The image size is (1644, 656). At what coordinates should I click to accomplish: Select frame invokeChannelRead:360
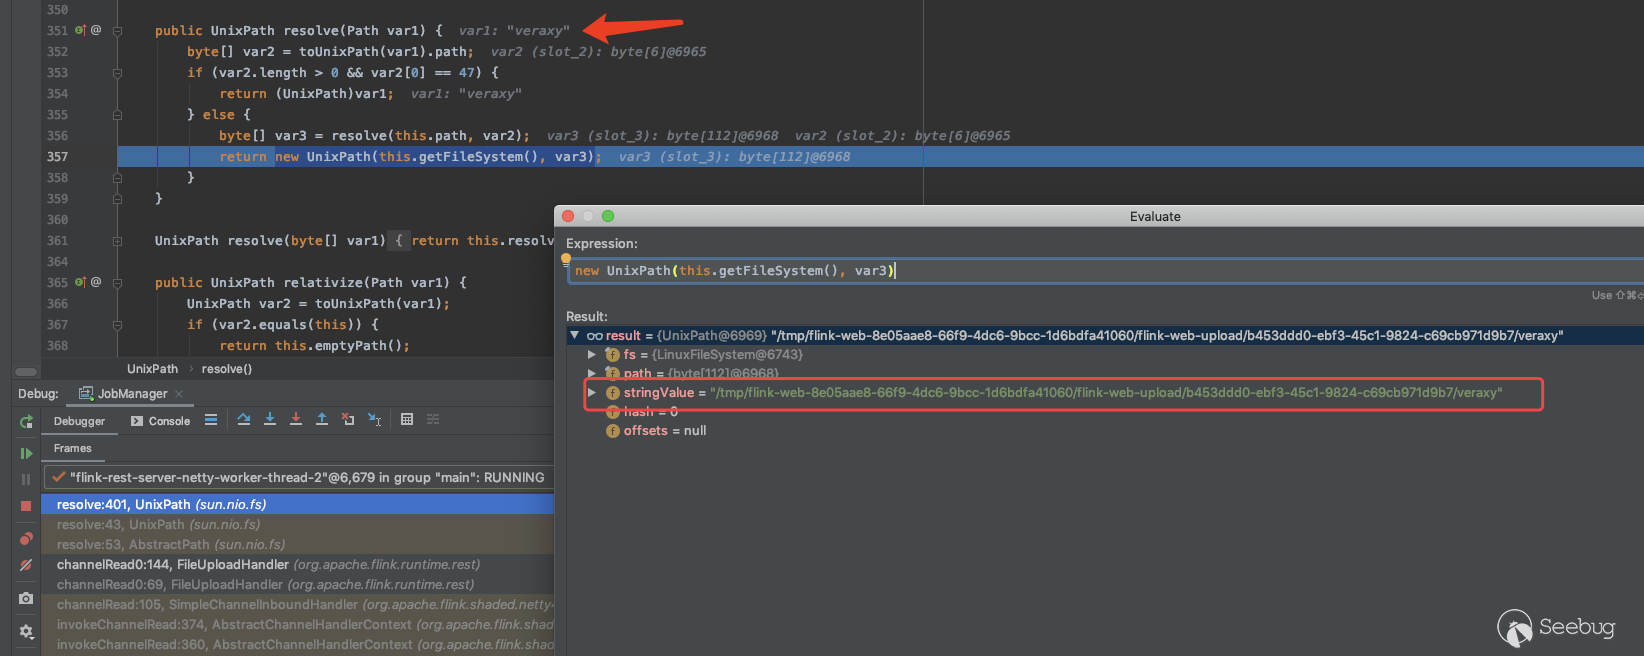(x=298, y=645)
